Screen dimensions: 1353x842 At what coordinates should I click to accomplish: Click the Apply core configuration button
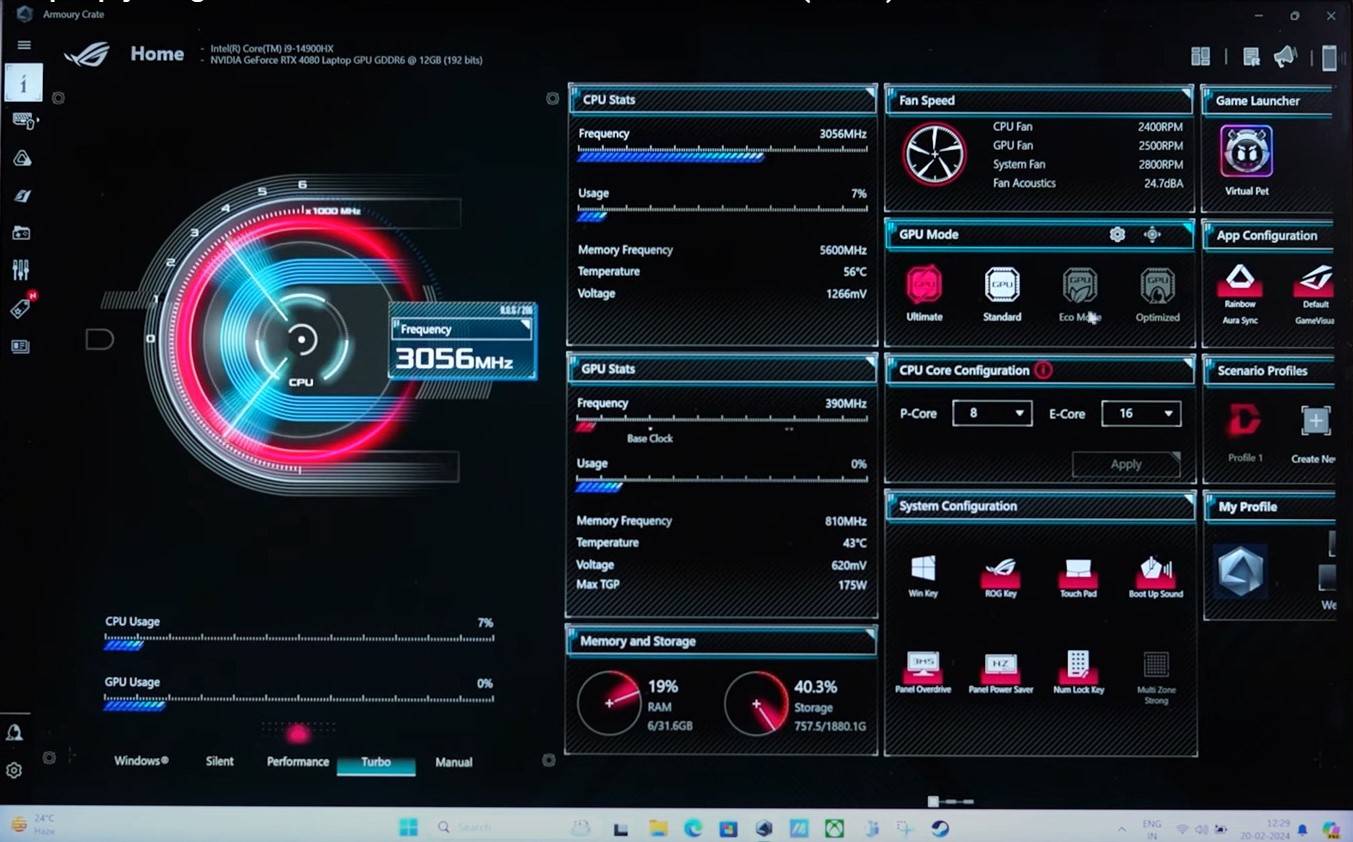(x=1125, y=464)
